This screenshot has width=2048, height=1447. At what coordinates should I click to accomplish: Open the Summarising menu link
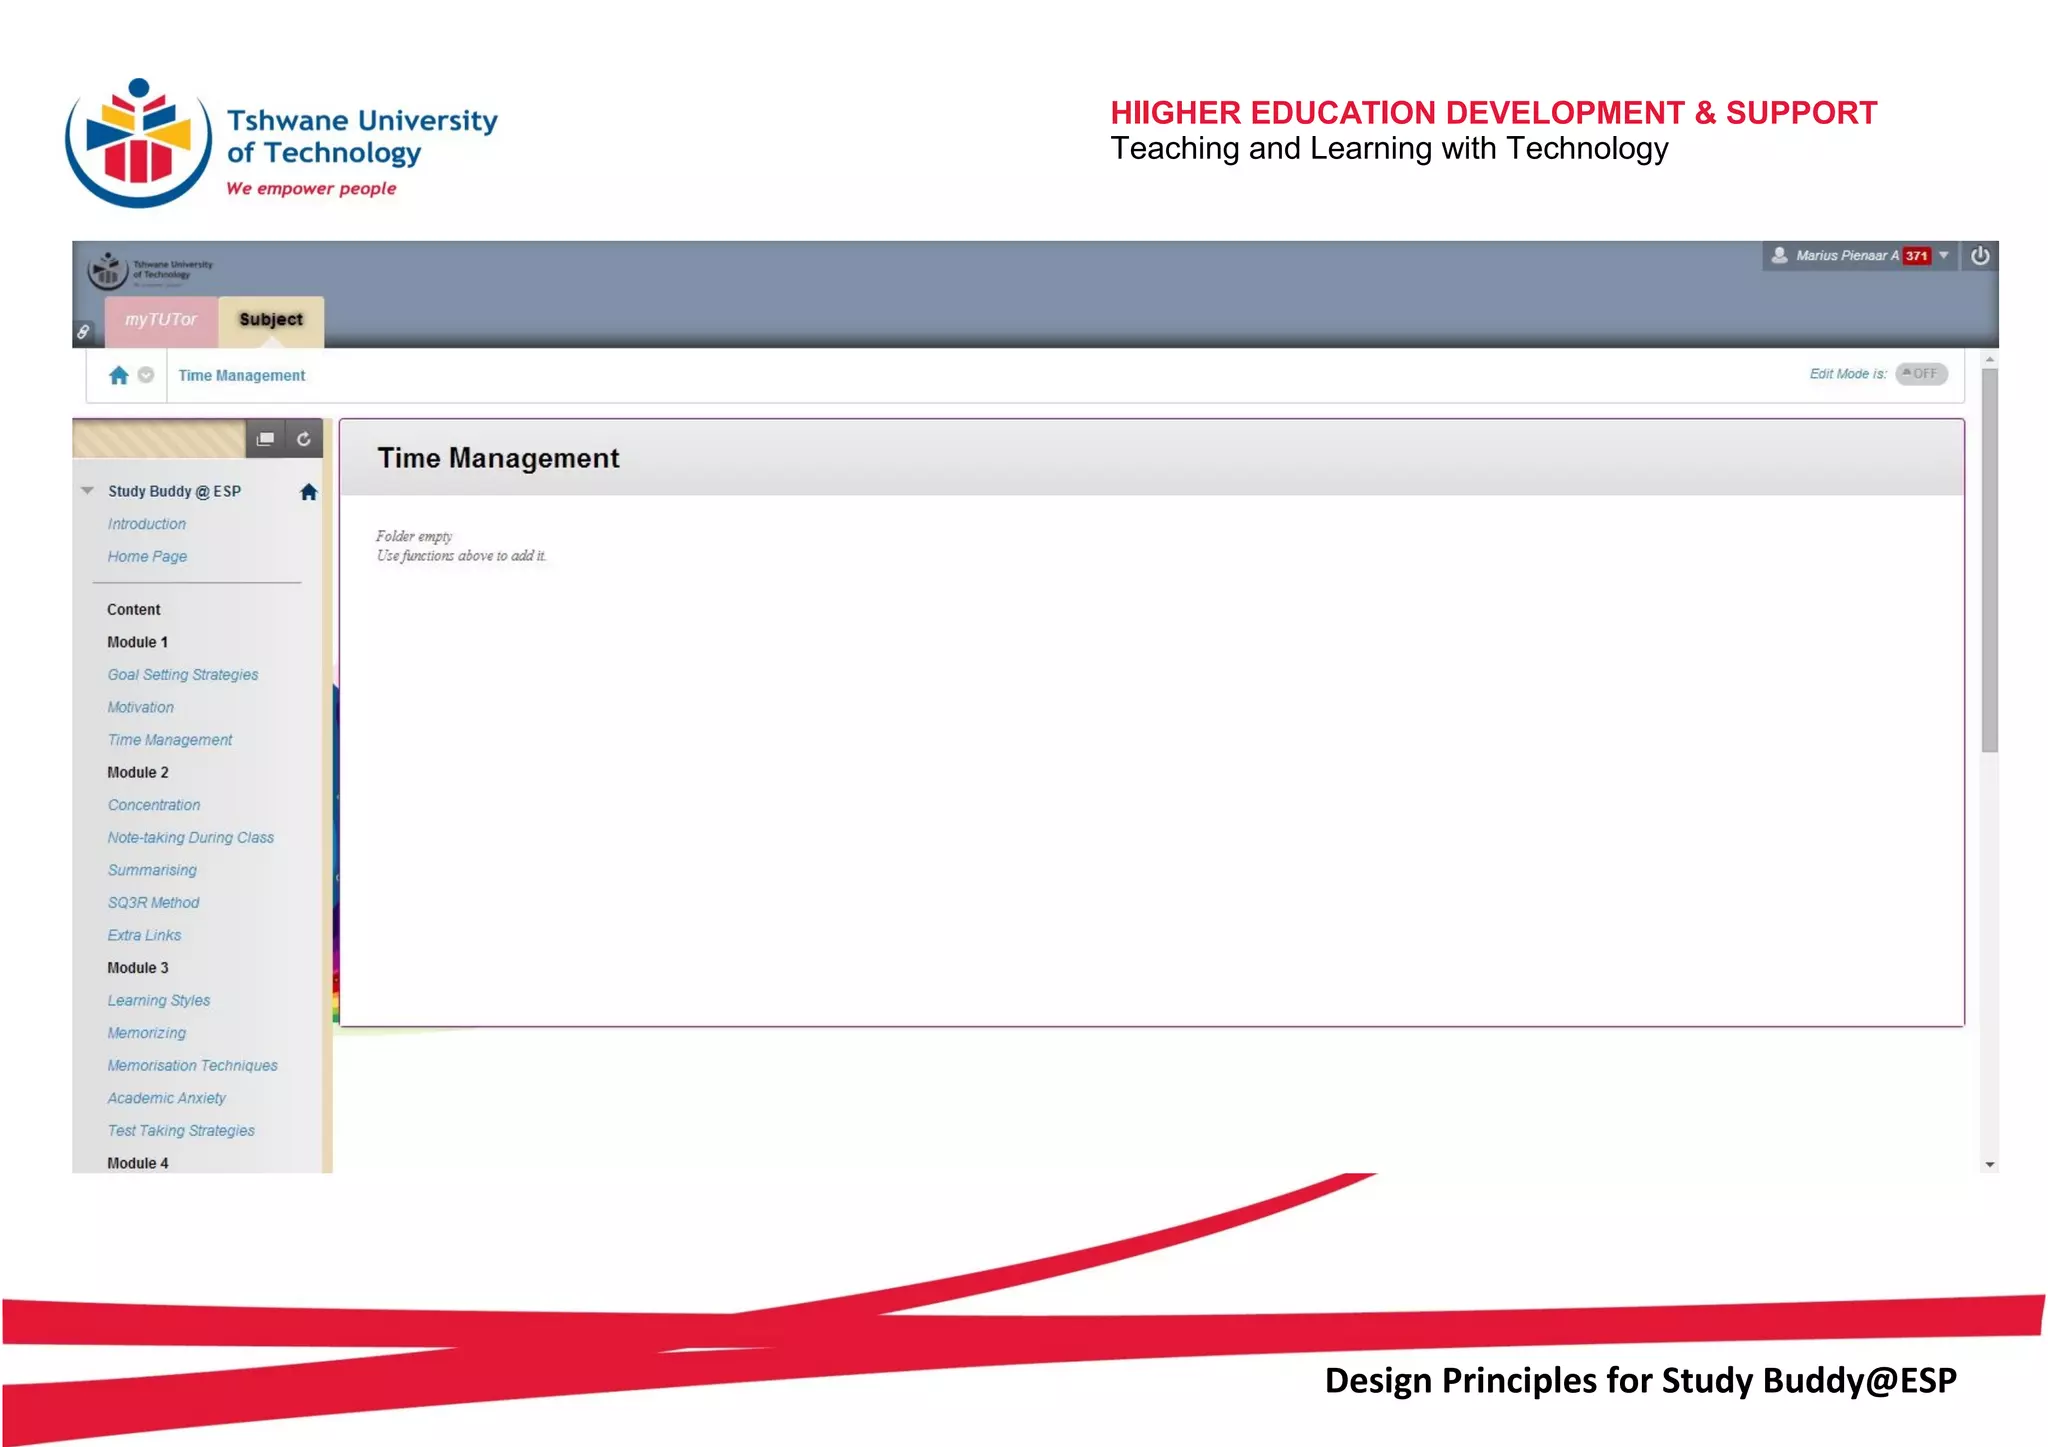tap(152, 870)
